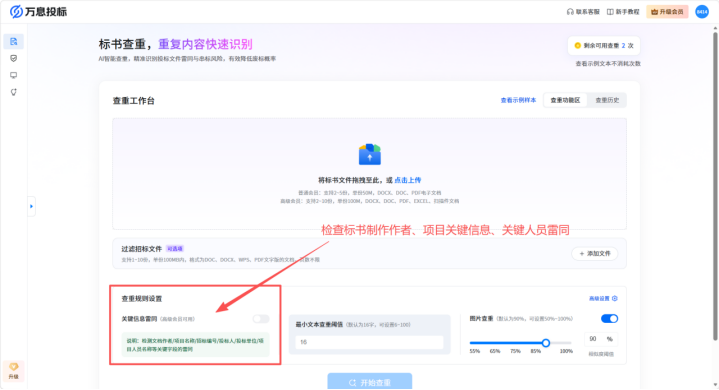This screenshot has width=719, height=390.
Task: Click the page vertical scrollbar
Action: pos(715,186)
